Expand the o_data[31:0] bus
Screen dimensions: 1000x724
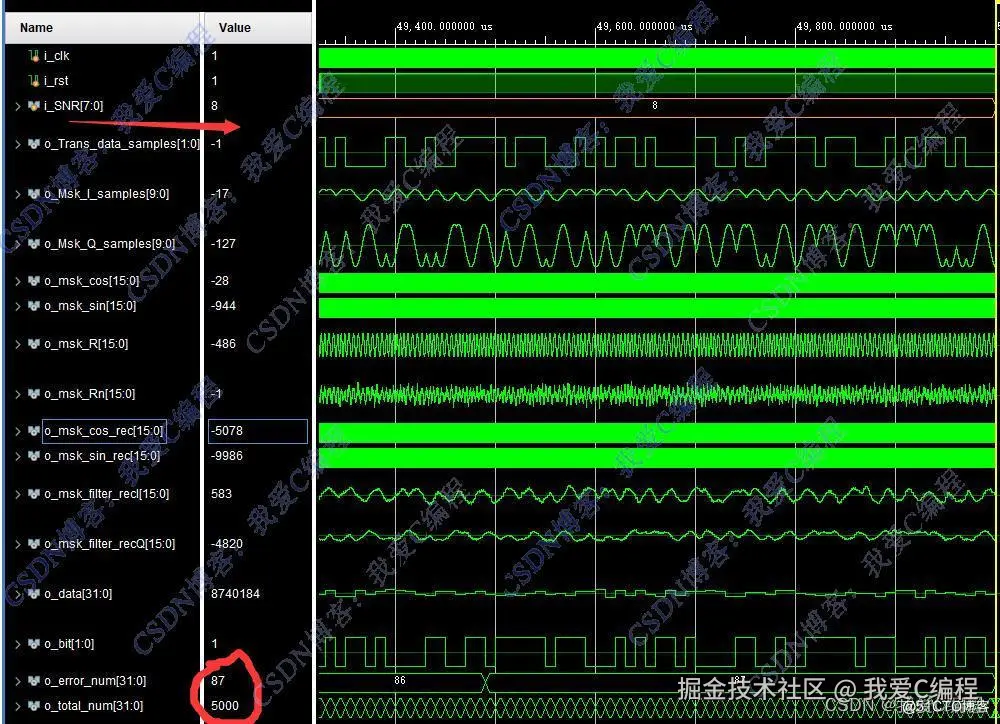[x=18, y=595]
